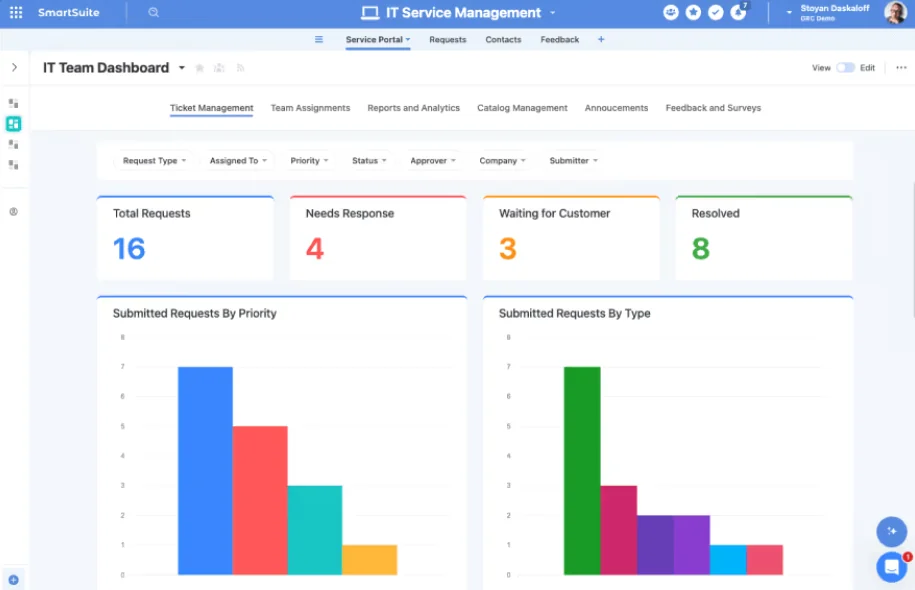Viewport: 915px width, 590px height.
Task: Open the Feedback and Surveys tab
Action: point(713,108)
